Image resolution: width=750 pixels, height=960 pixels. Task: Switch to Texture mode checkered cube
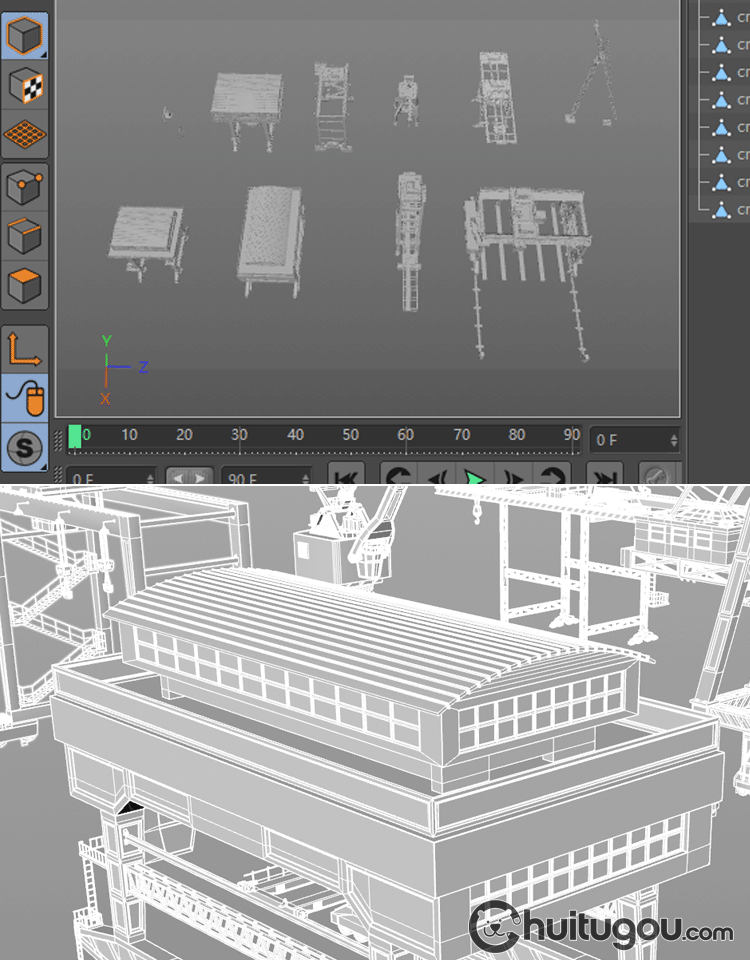click(x=24, y=86)
